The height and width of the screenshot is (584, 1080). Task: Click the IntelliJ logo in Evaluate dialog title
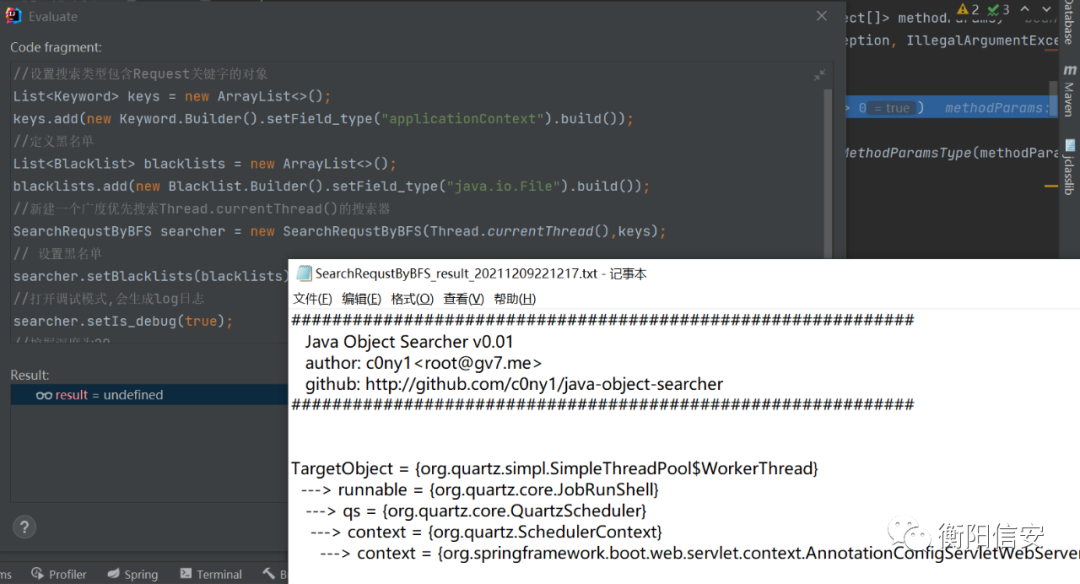point(13,16)
